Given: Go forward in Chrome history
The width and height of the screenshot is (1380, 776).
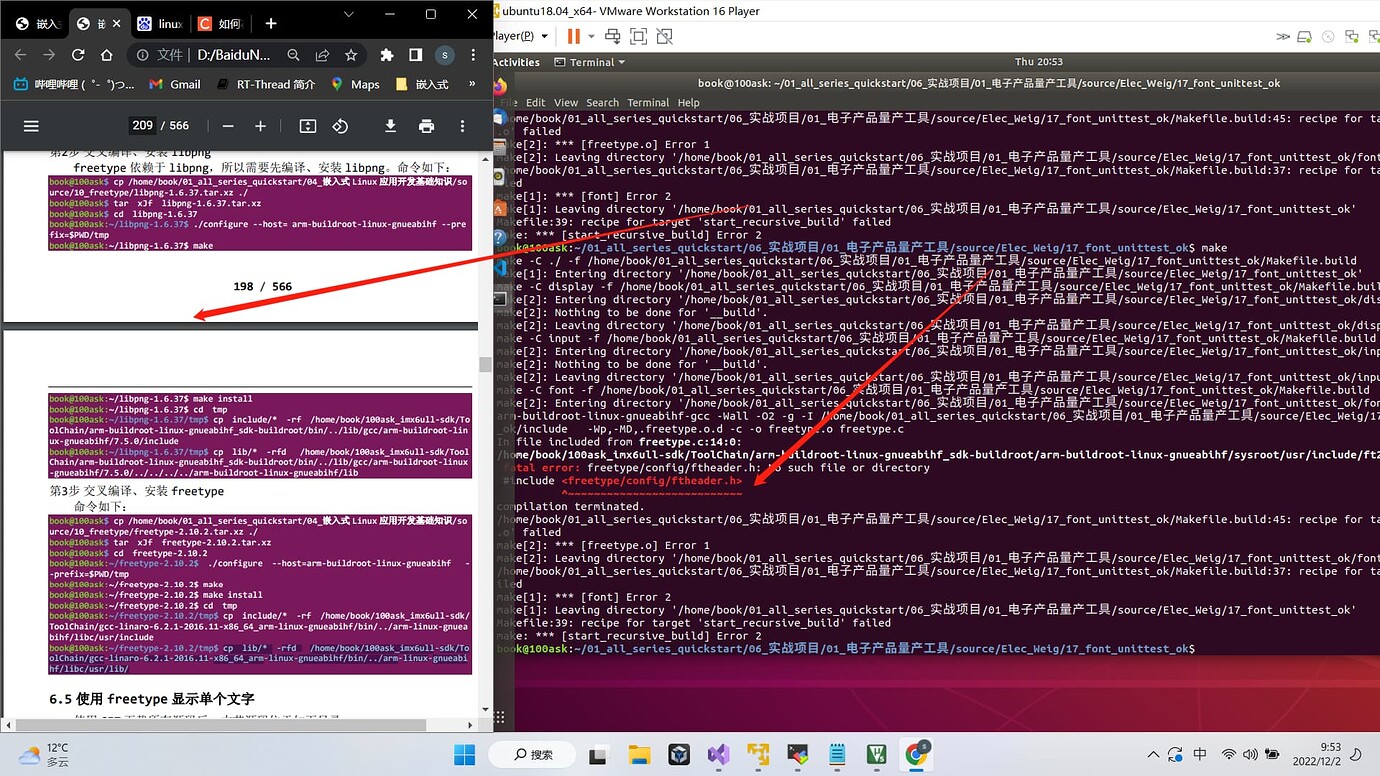Looking at the screenshot, I should (49, 55).
